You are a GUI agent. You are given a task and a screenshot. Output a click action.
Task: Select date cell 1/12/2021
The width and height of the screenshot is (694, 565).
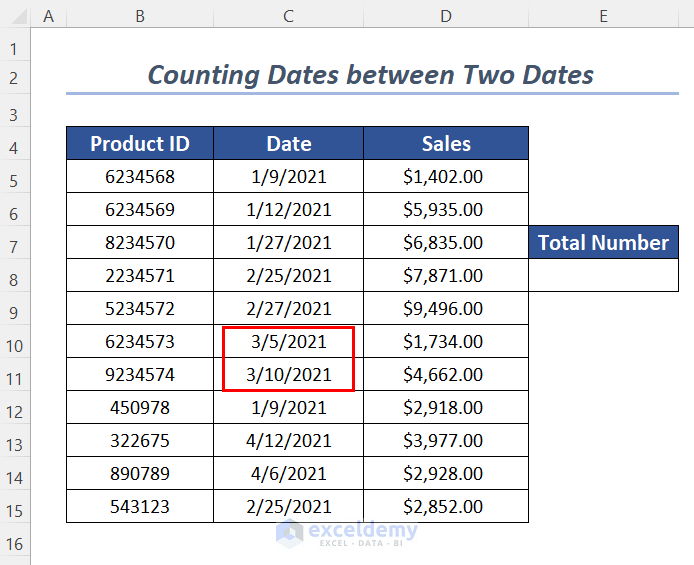pyautogui.click(x=288, y=209)
